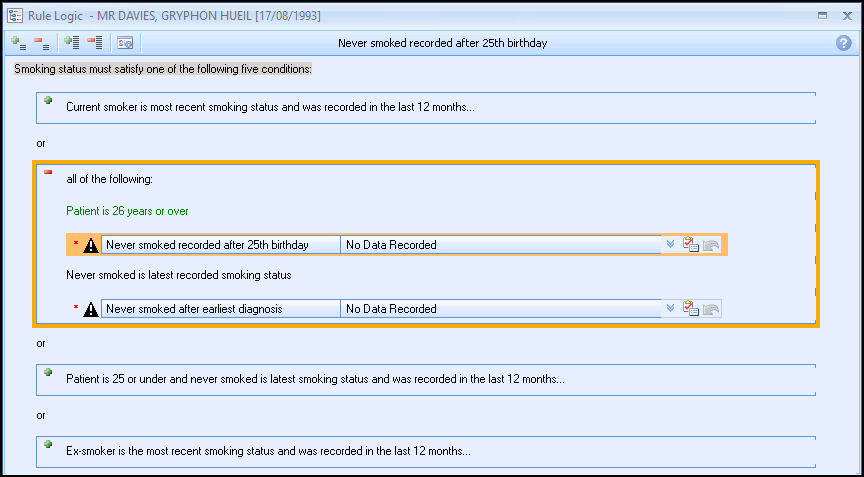
Task: Open dropdown chevron for Never smoked after 25th birthday
Action: (670, 244)
